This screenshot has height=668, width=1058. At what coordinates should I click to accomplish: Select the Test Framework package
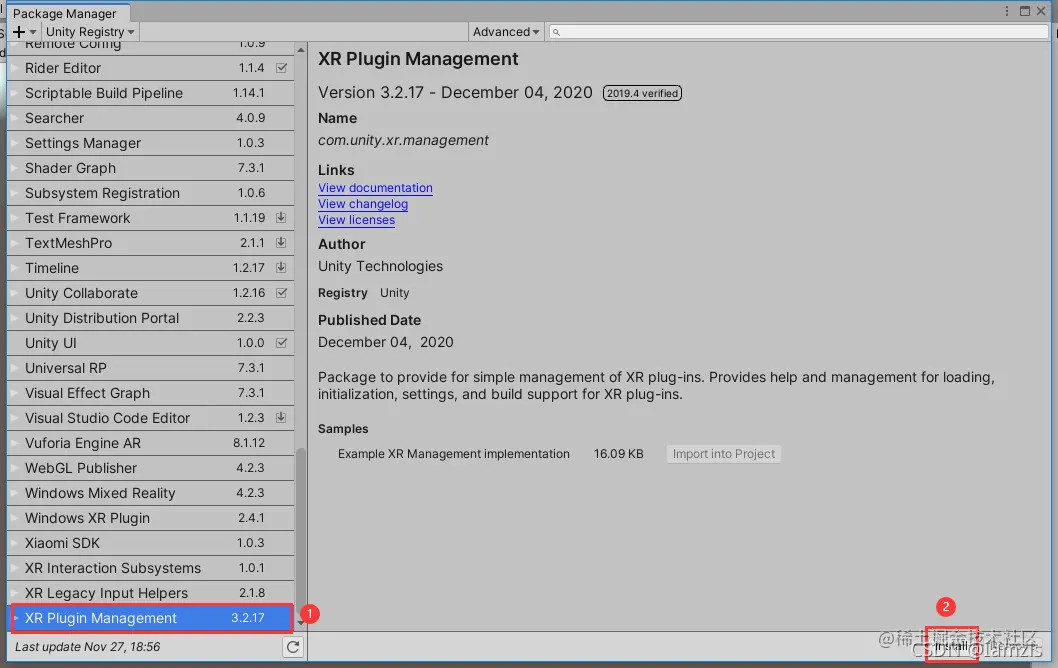[150, 217]
